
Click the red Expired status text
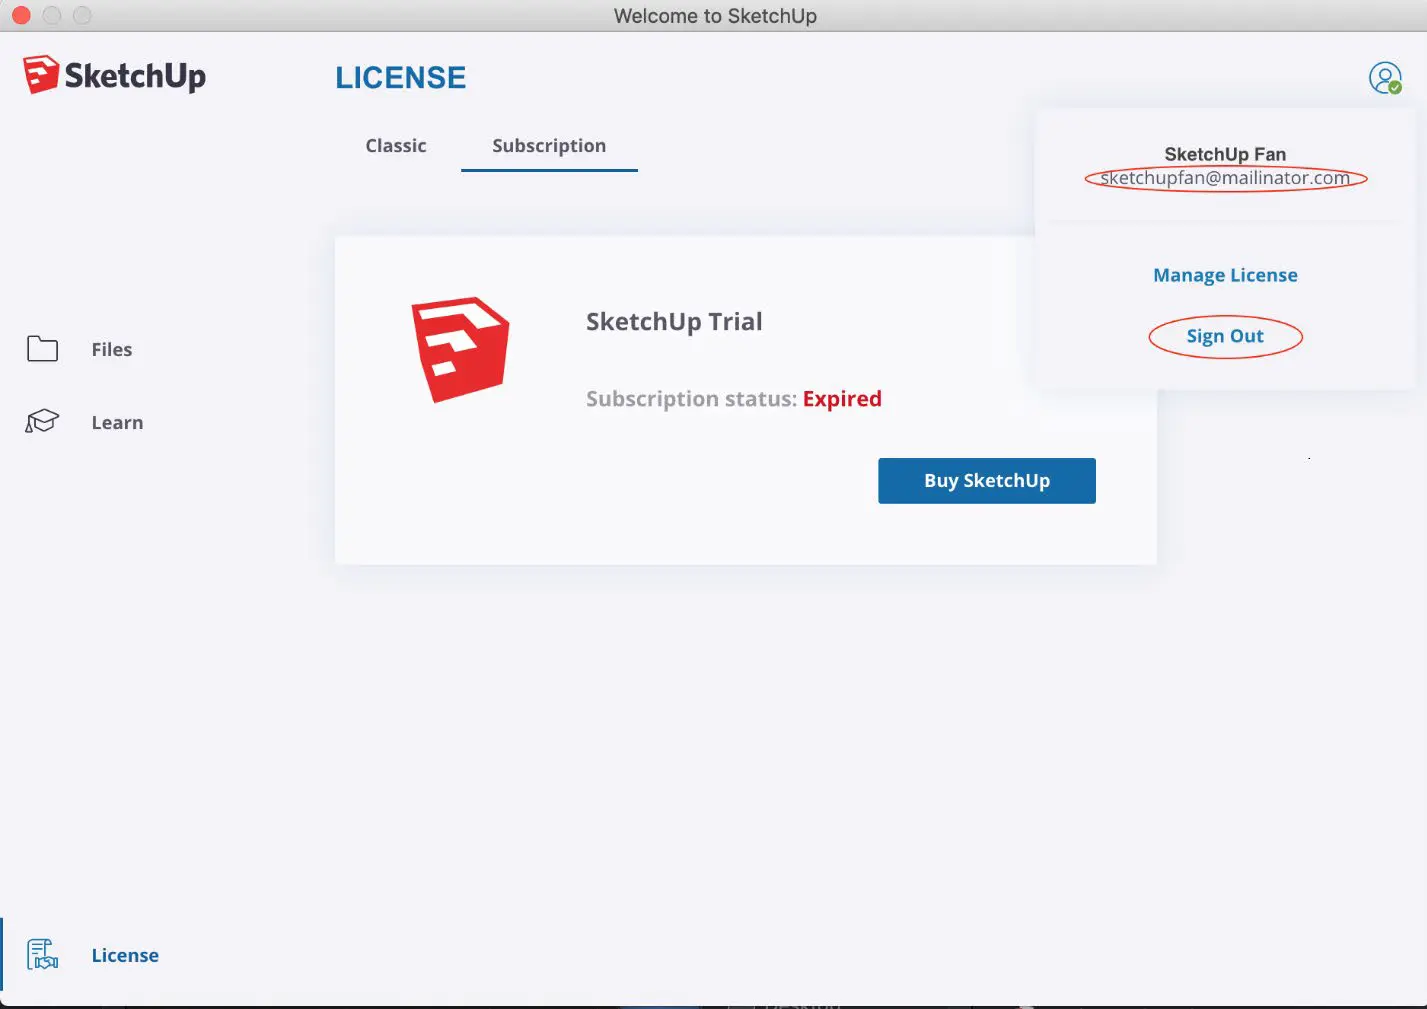pos(842,399)
